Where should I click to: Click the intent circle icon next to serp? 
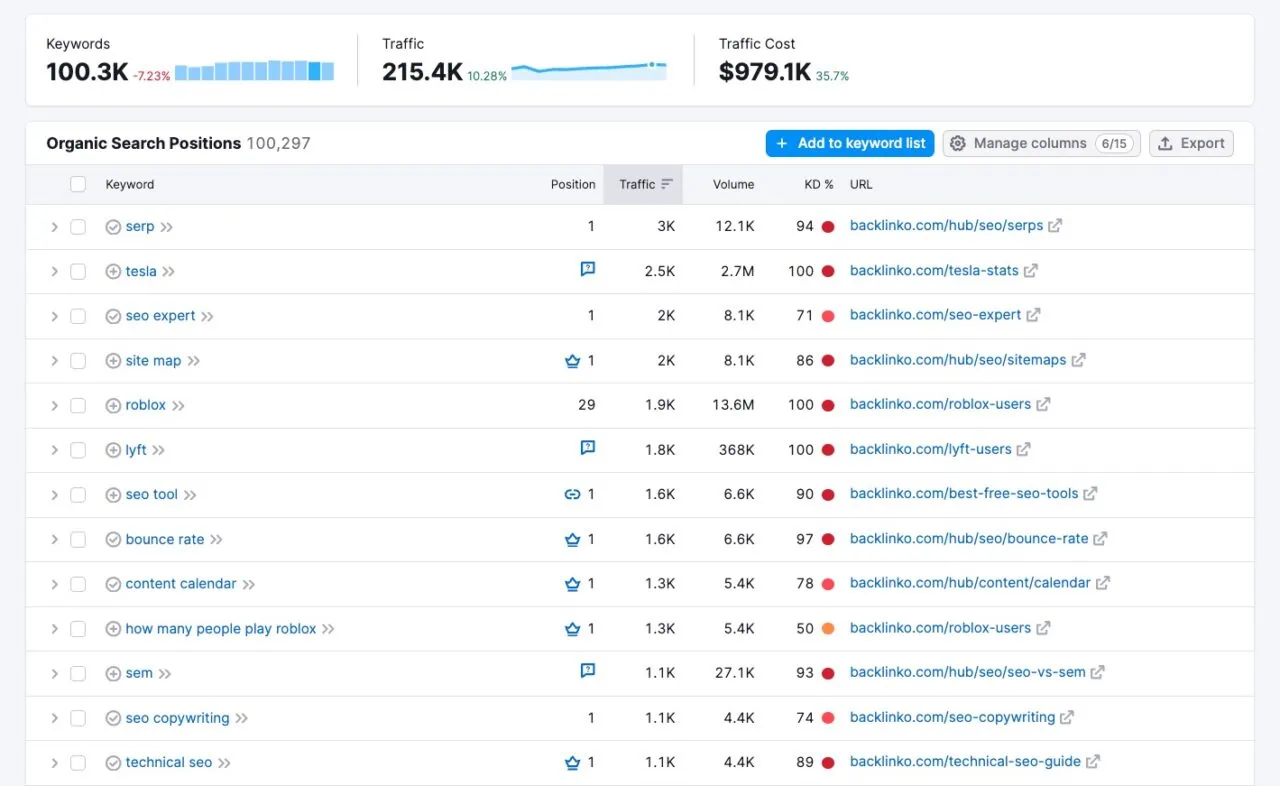(x=113, y=226)
